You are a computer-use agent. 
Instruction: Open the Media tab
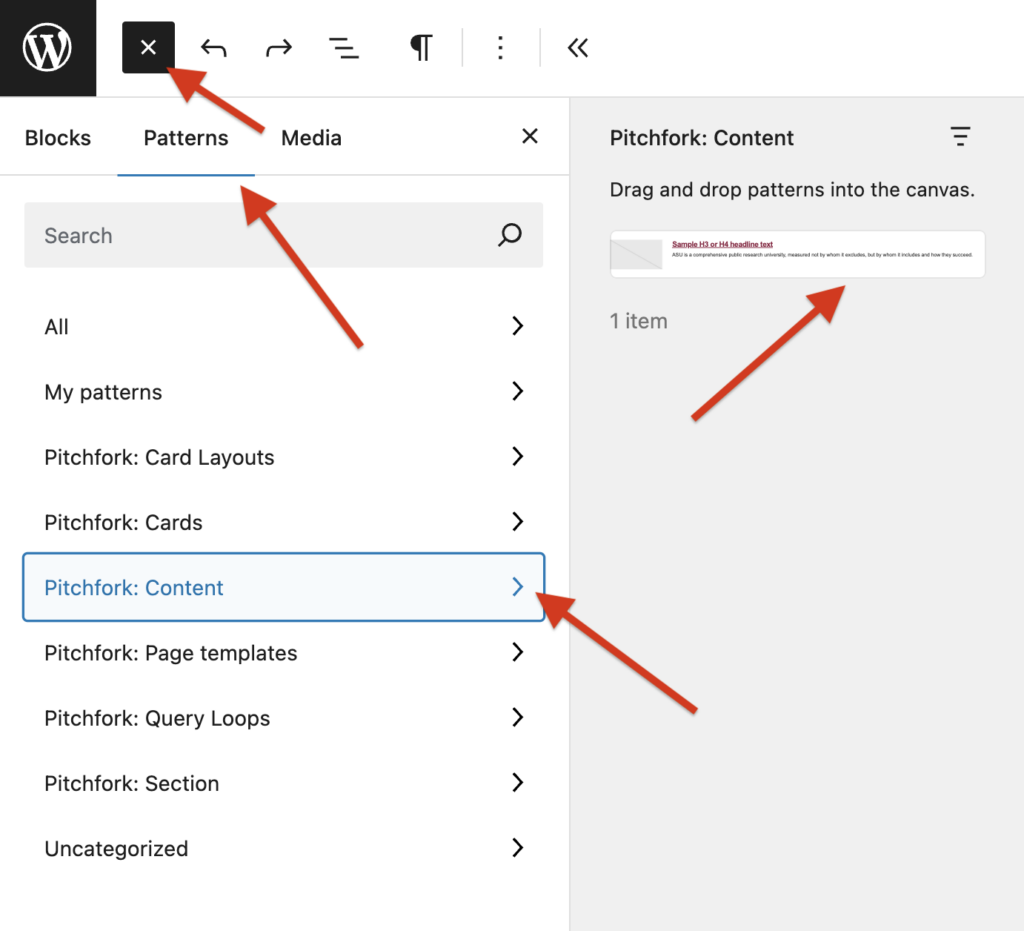[x=312, y=138]
